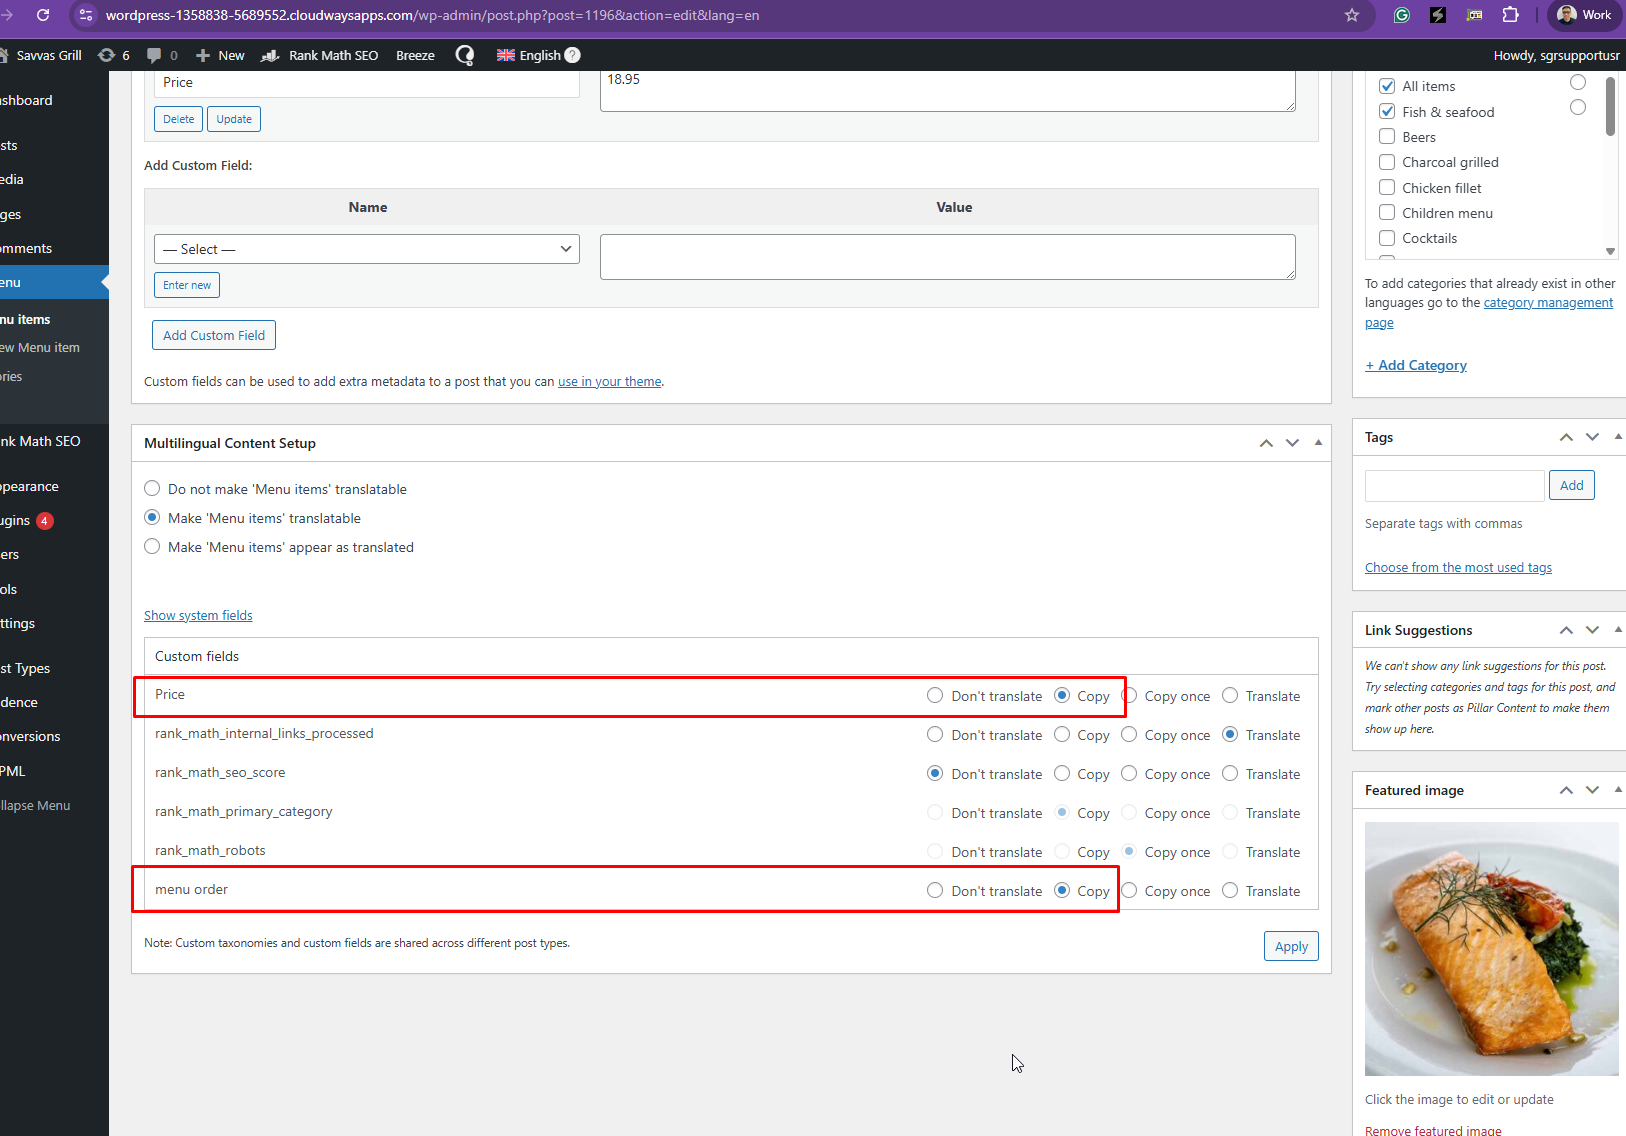Check the Chicken fillet category
This screenshot has width=1626, height=1136.
coord(1387,187)
